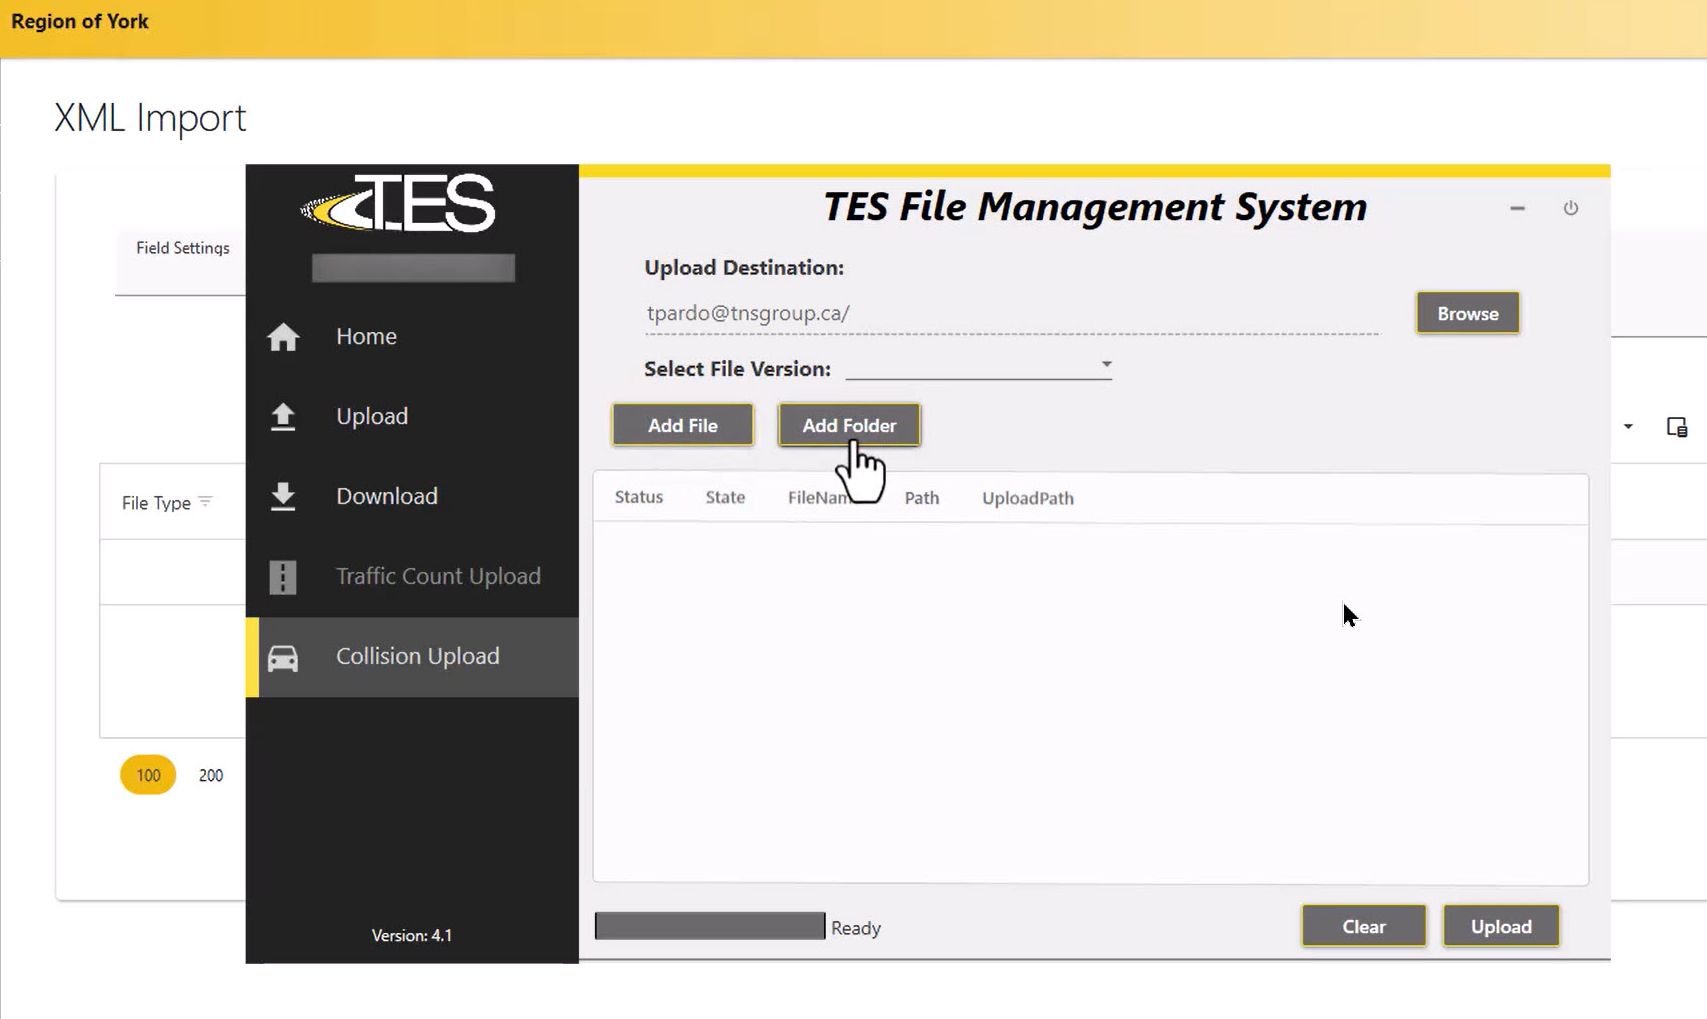Viewport: 1707px width, 1019px height.
Task: Click the Collision Upload car icon
Action: [283, 657]
